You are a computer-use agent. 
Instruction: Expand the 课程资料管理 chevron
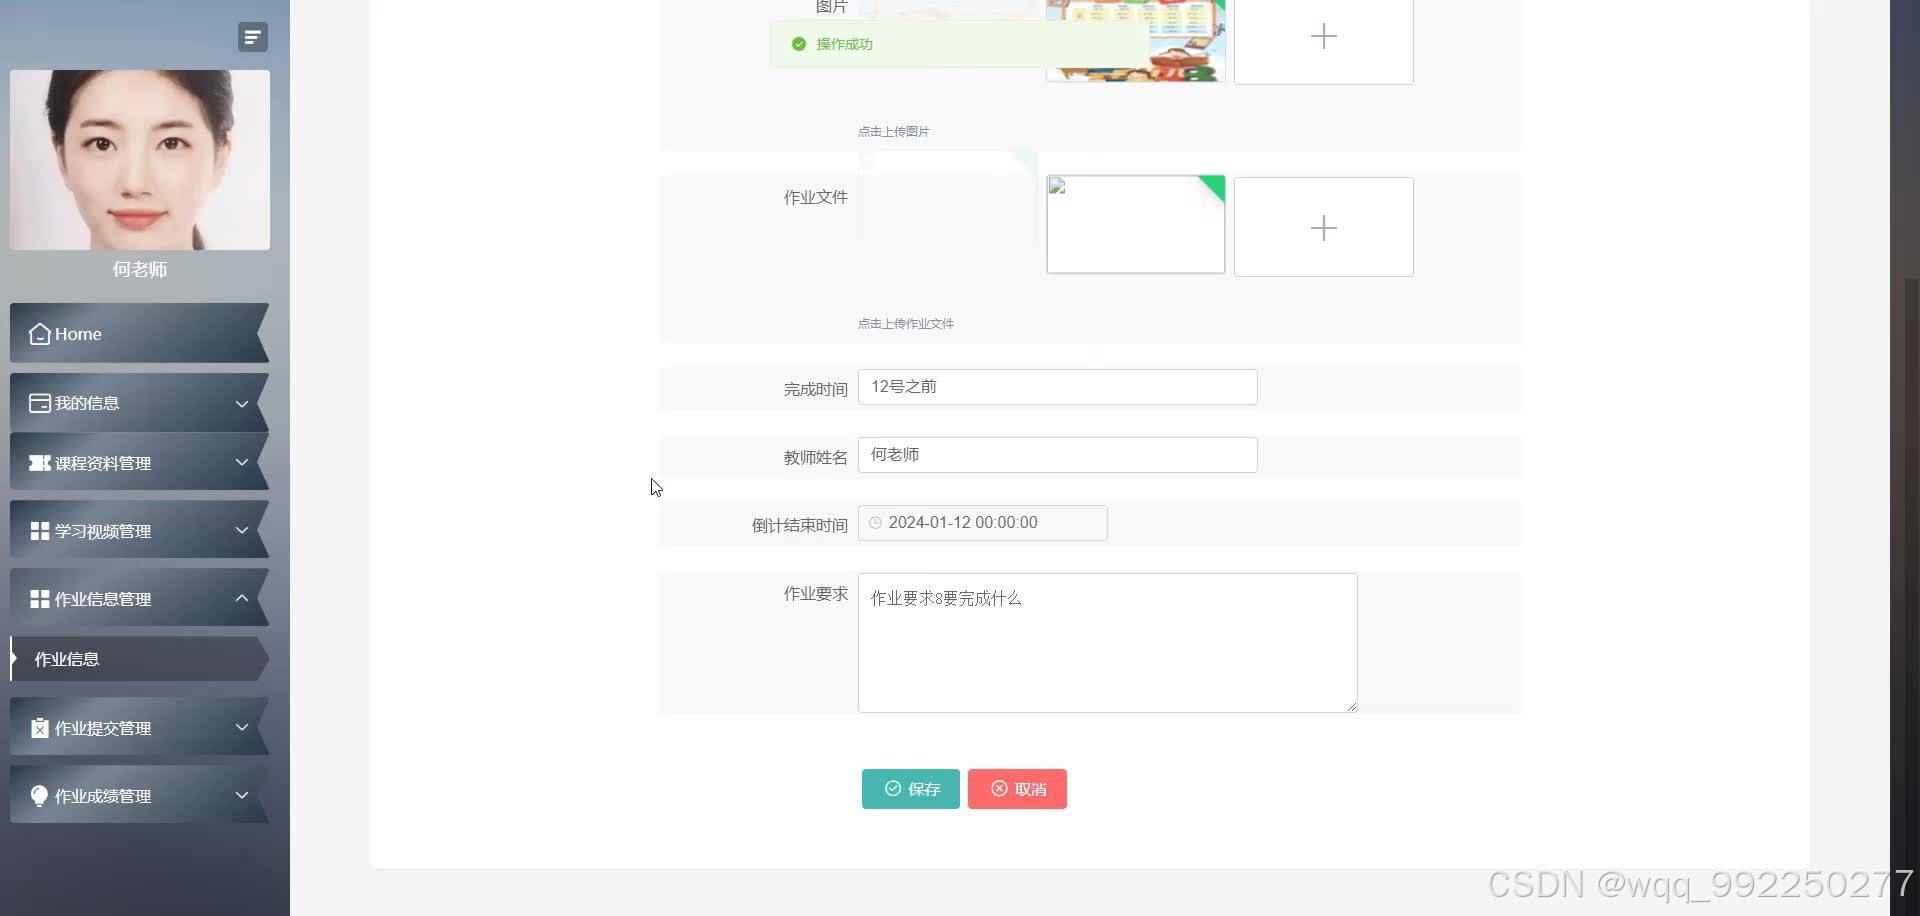[242, 463]
